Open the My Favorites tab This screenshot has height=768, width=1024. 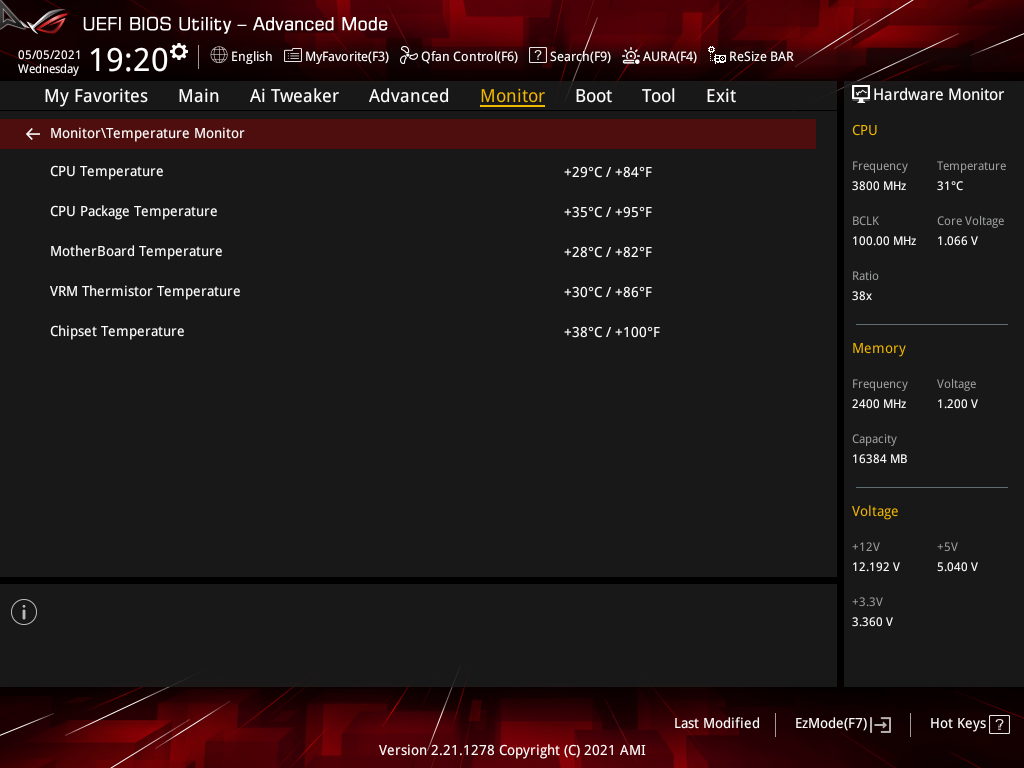96,96
